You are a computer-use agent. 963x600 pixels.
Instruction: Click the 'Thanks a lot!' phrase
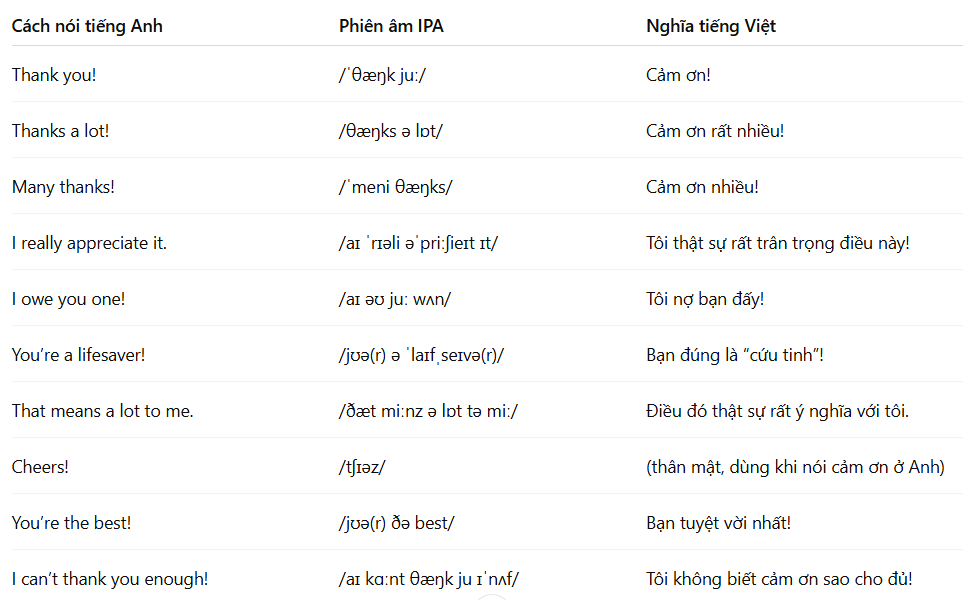60,131
